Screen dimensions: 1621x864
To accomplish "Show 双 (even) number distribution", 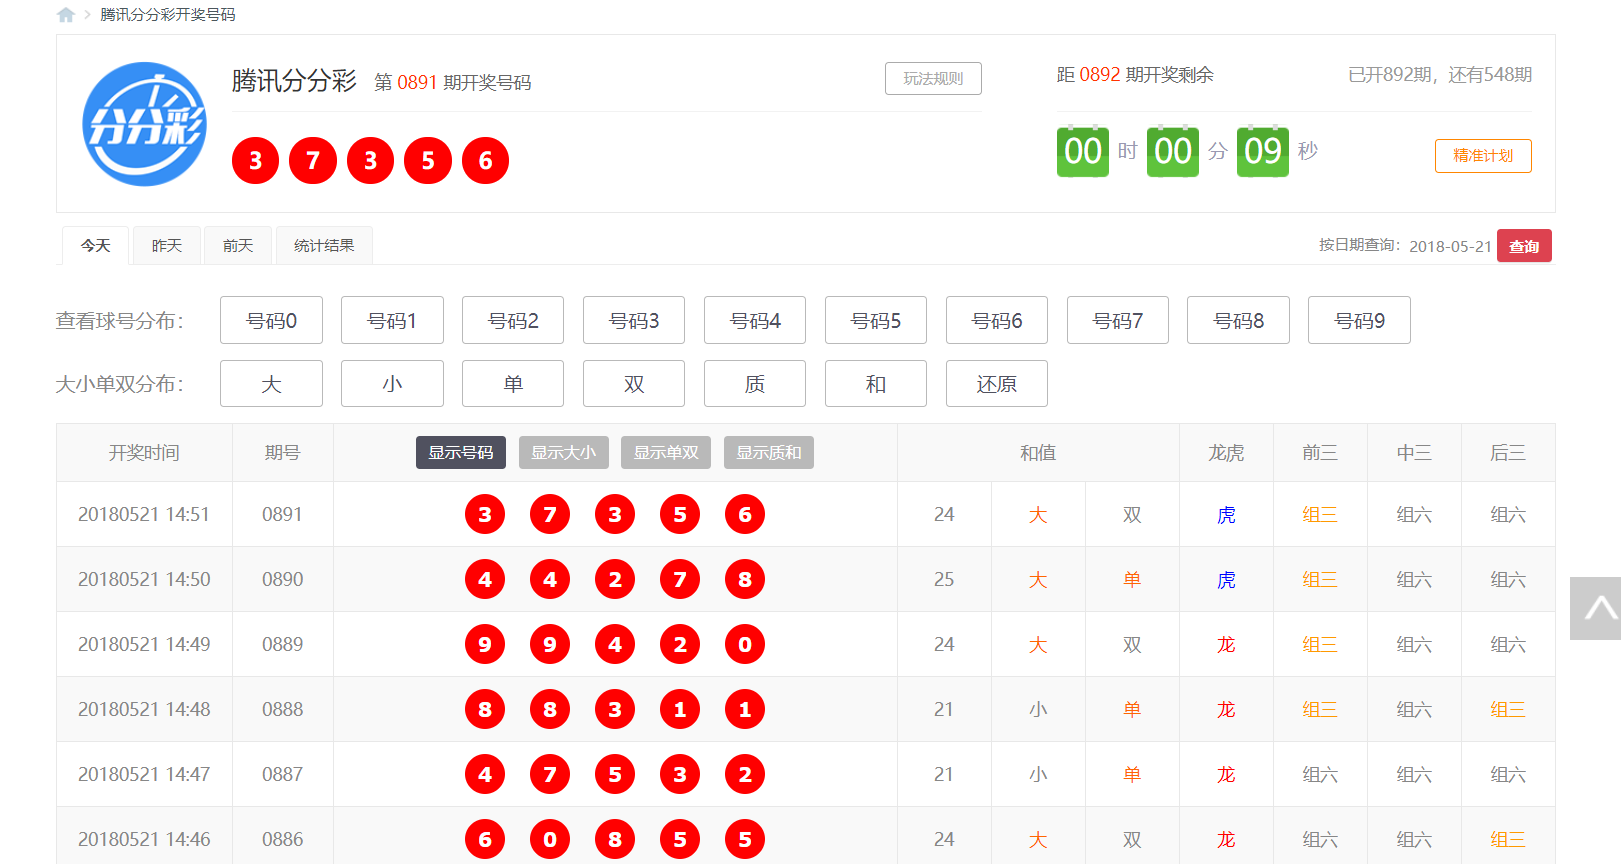I will (634, 384).
